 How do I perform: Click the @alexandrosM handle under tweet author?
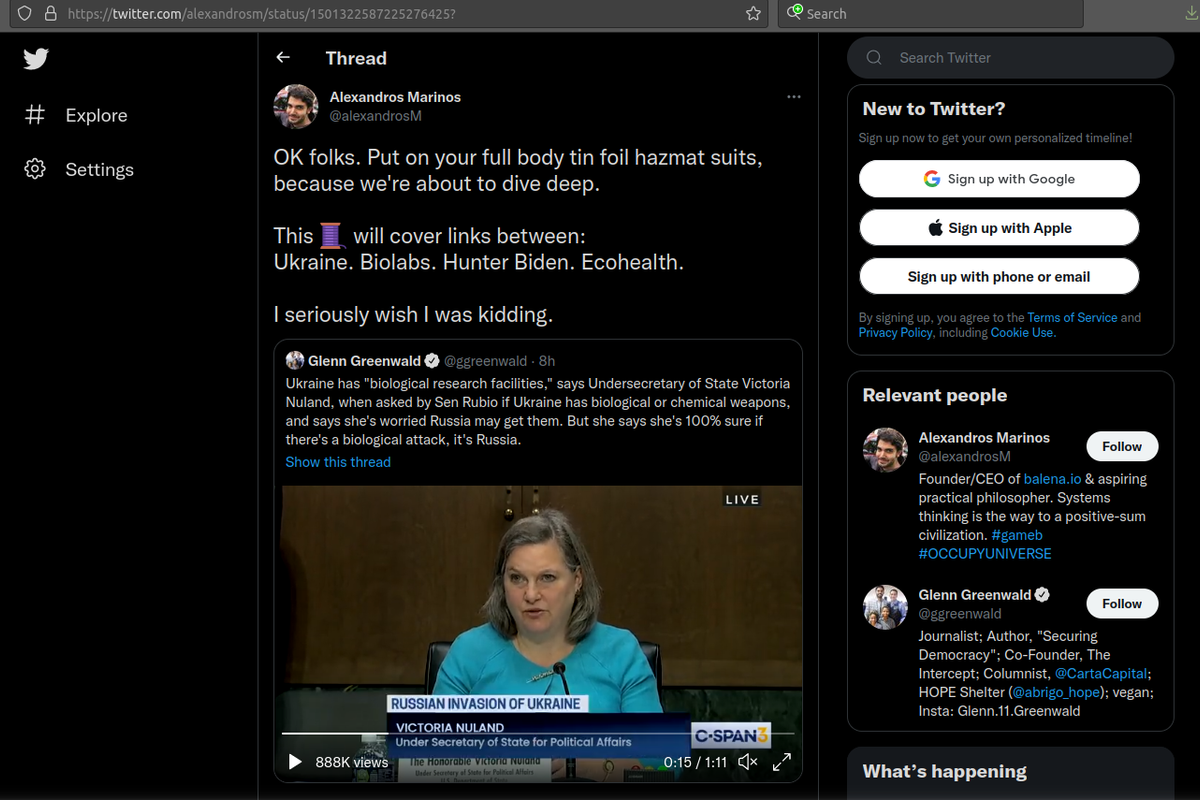coord(376,116)
